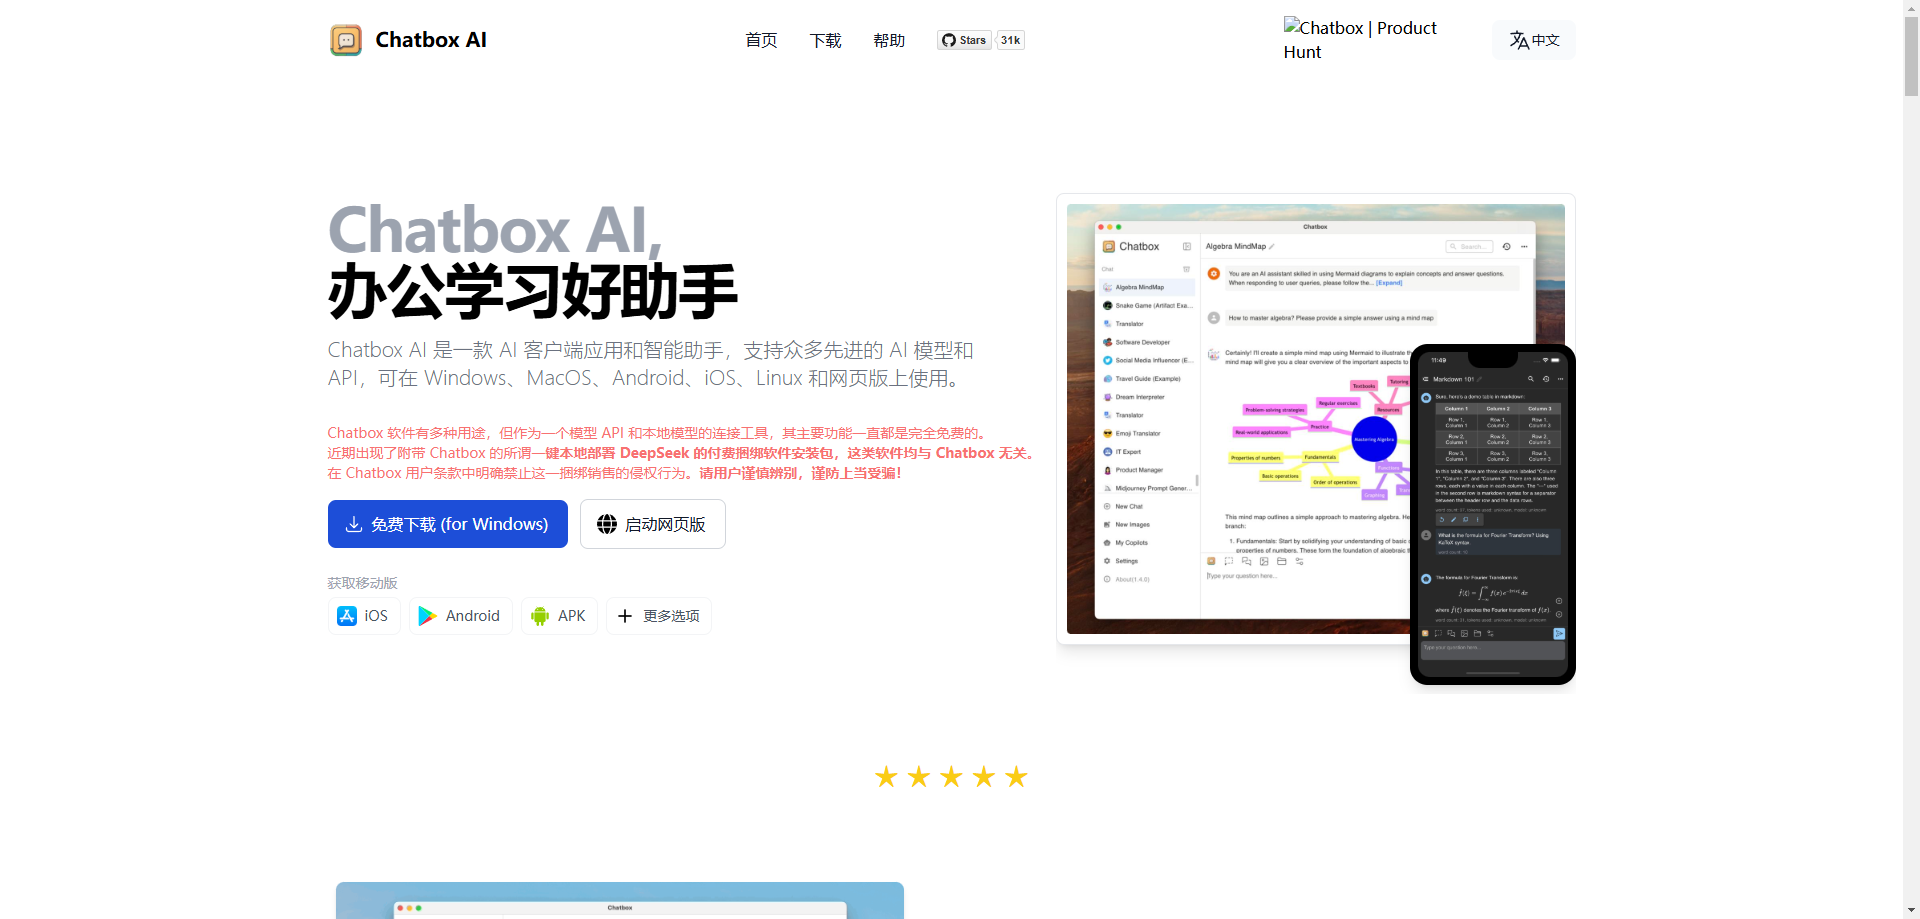Open the 首页 navigation item

761,40
